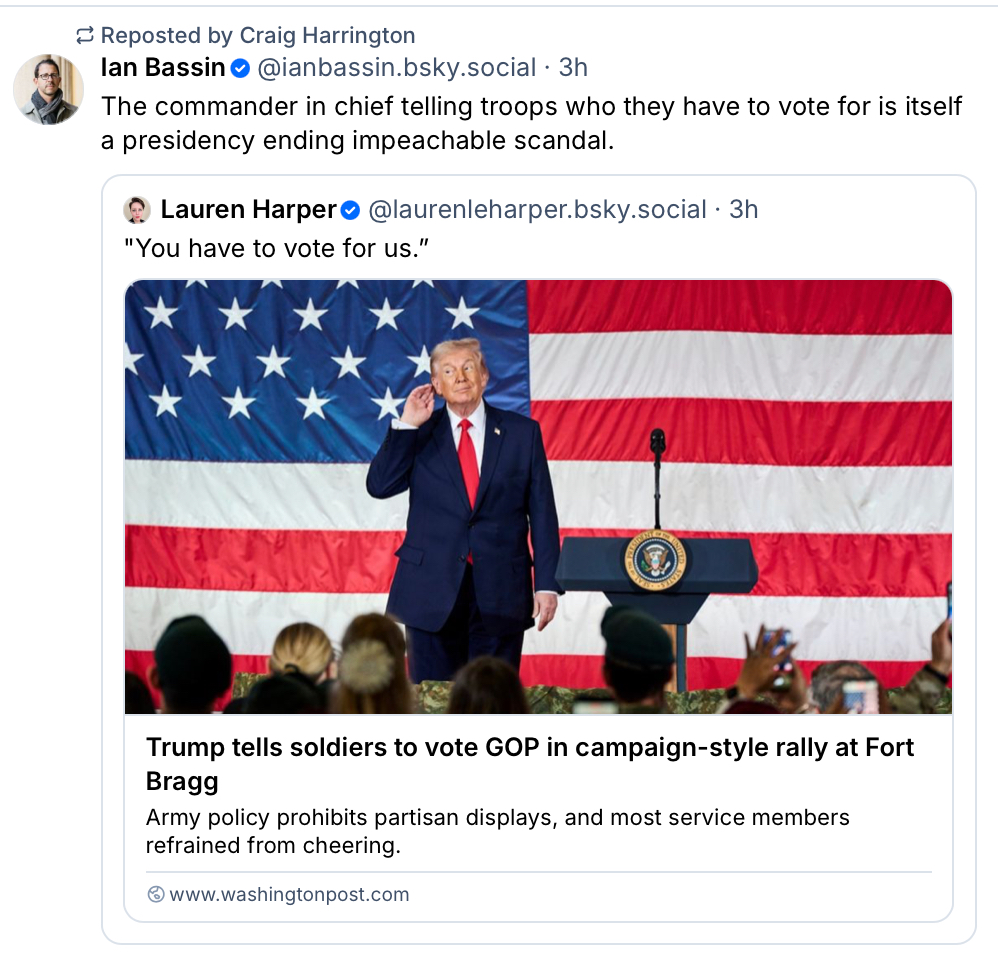Open Ian Bassin's post text about commander in chief

point(531,122)
